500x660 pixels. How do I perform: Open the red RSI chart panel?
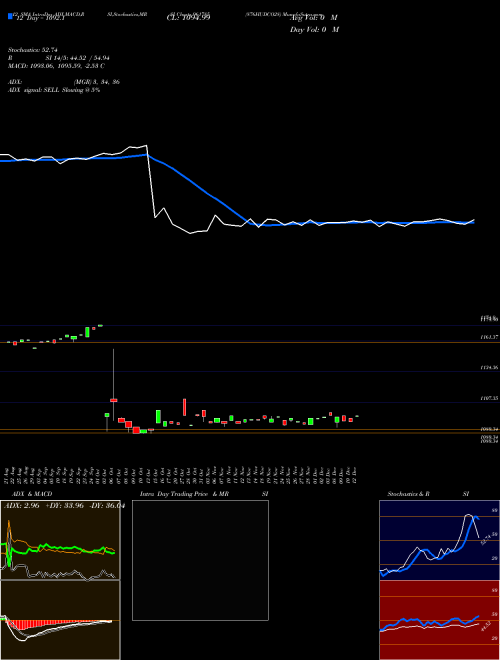click(x=439, y=620)
